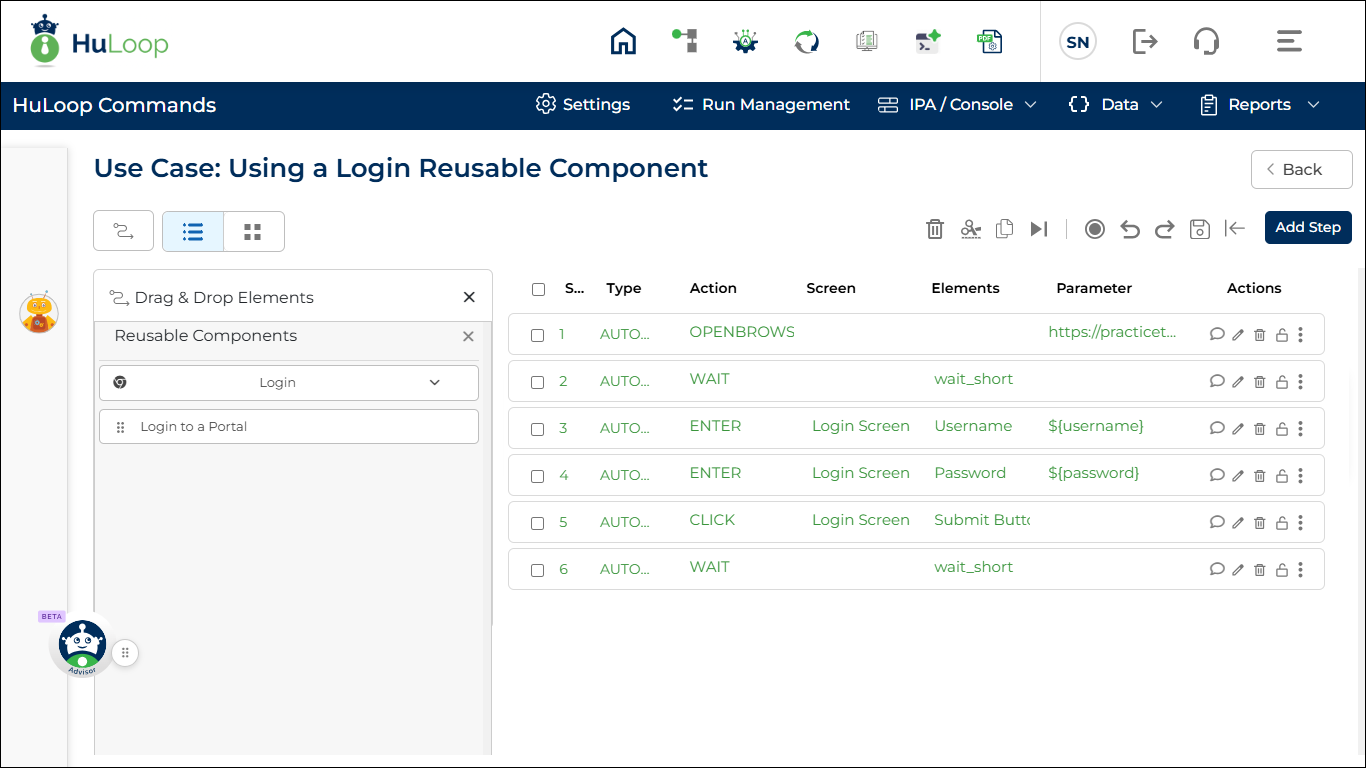This screenshot has width=1366, height=768.
Task: Open Run Management in the navigation bar
Action: 761,105
